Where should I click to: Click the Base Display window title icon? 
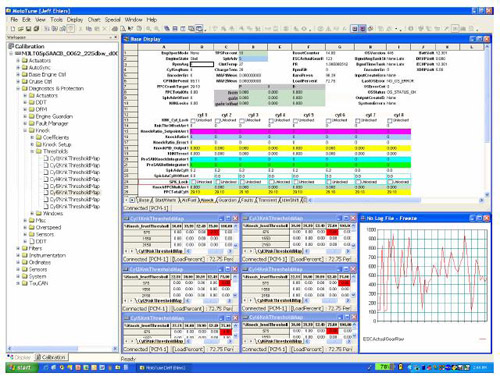(x=126, y=39)
